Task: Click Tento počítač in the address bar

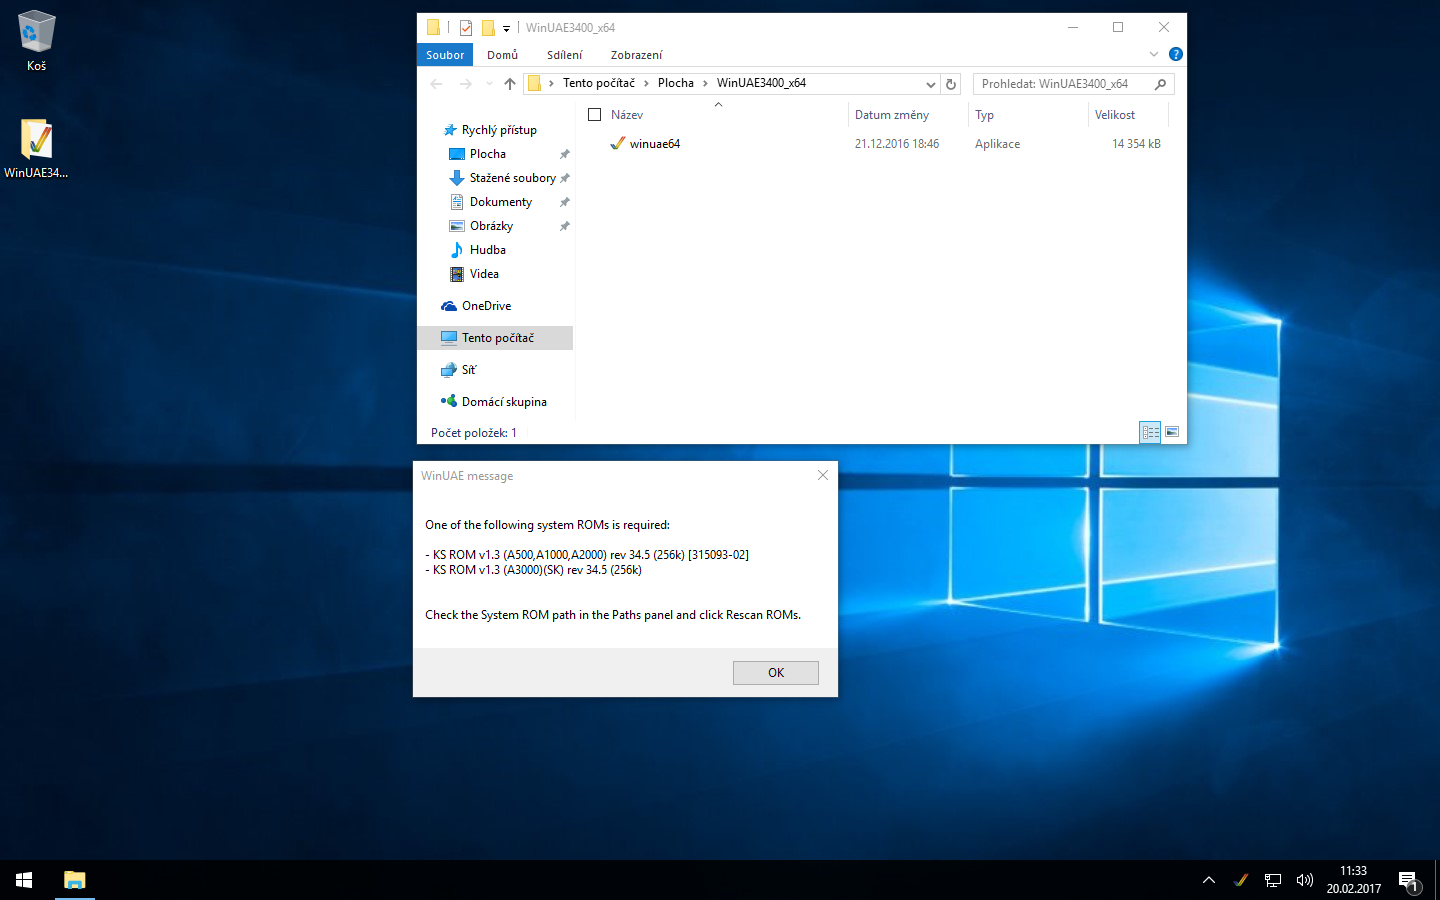Action: coord(599,83)
